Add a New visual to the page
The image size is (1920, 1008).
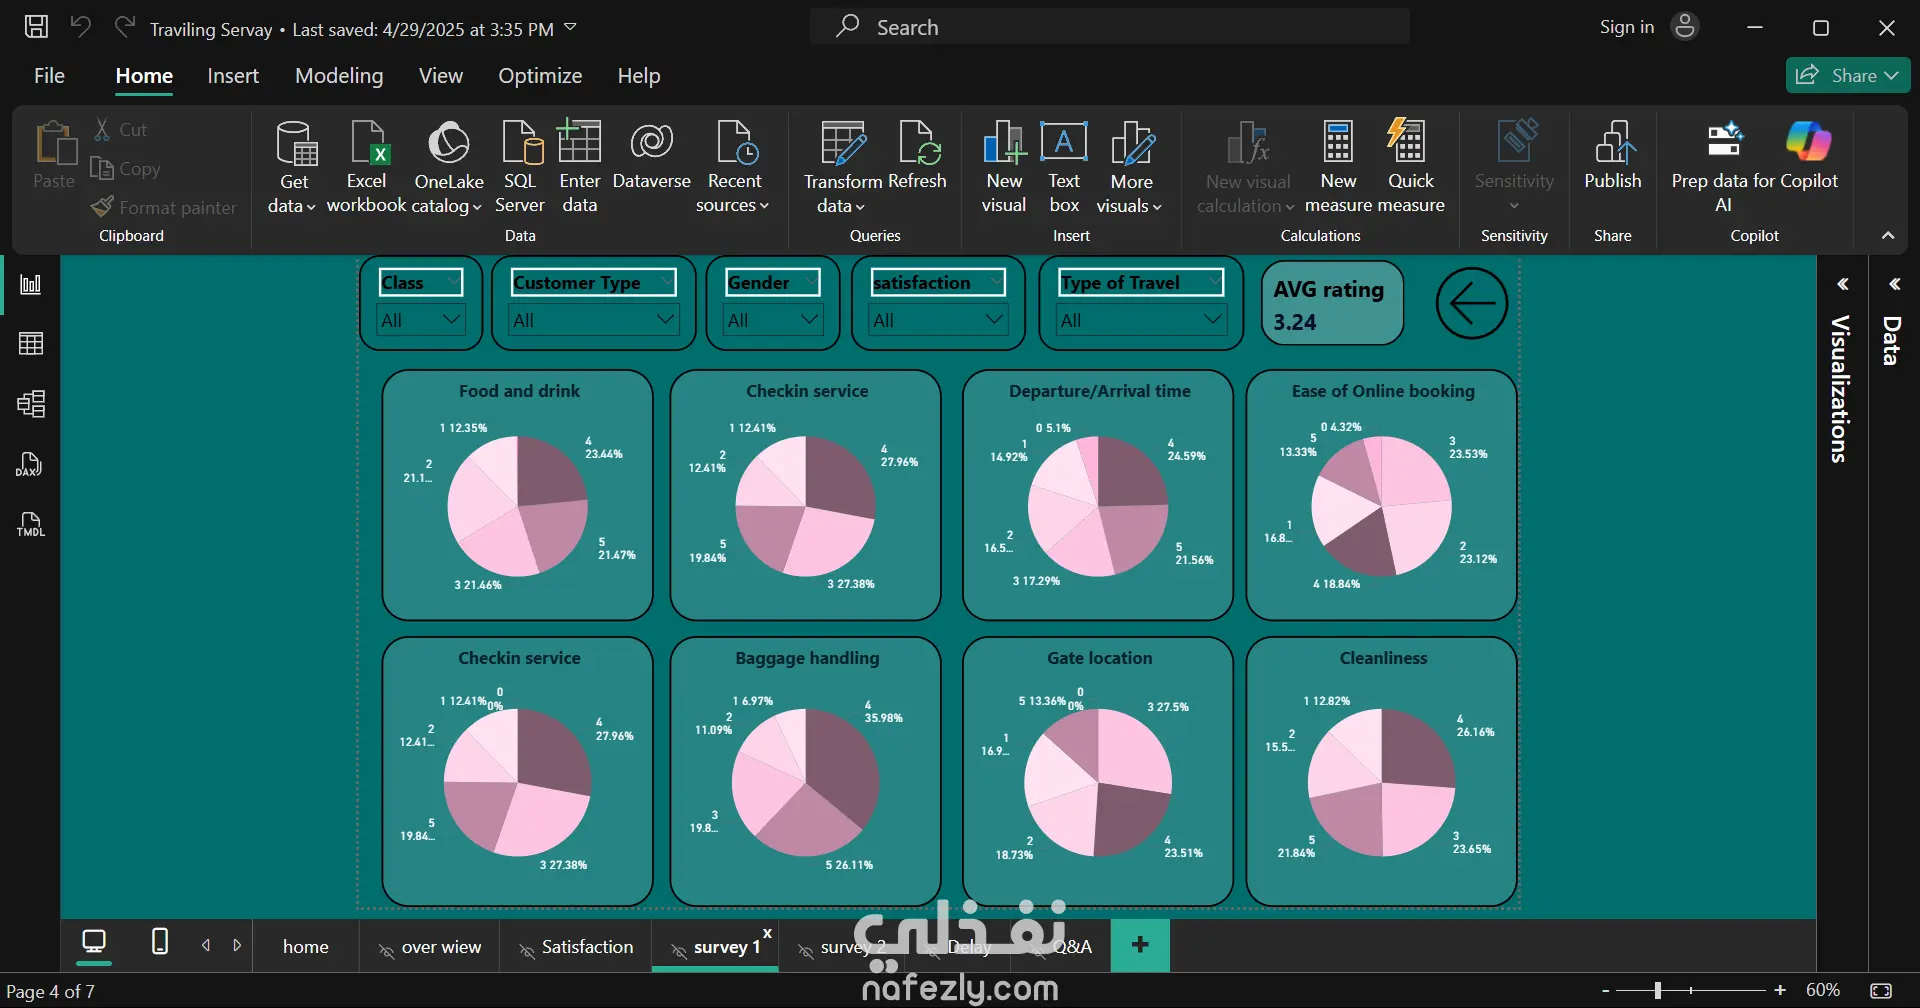coord(1004,166)
